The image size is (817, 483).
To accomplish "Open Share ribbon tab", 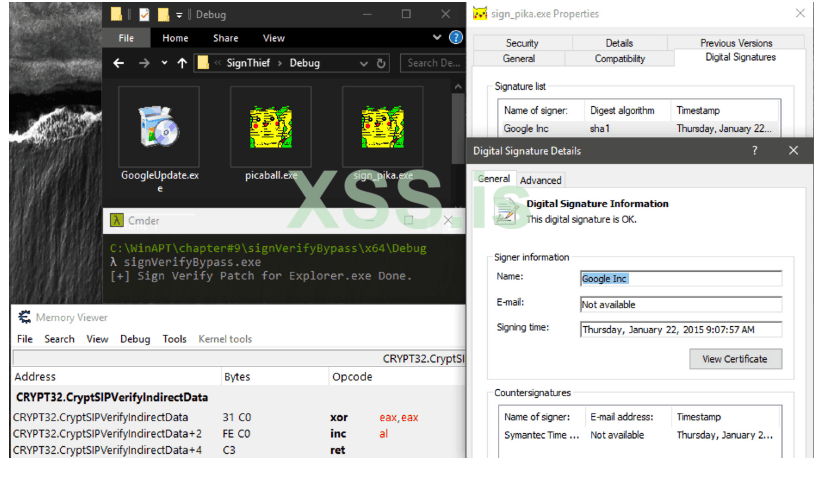I will [226, 38].
